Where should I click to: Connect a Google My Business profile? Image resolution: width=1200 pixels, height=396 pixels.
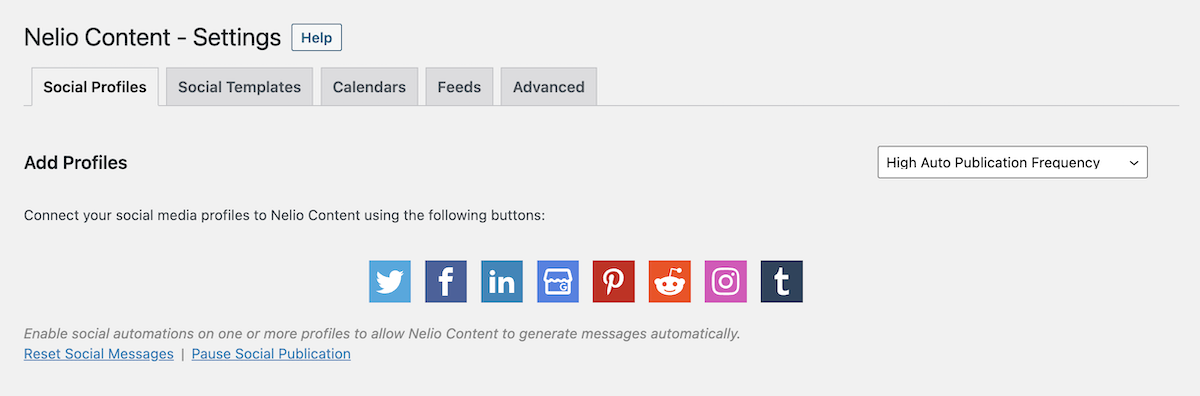click(558, 281)
